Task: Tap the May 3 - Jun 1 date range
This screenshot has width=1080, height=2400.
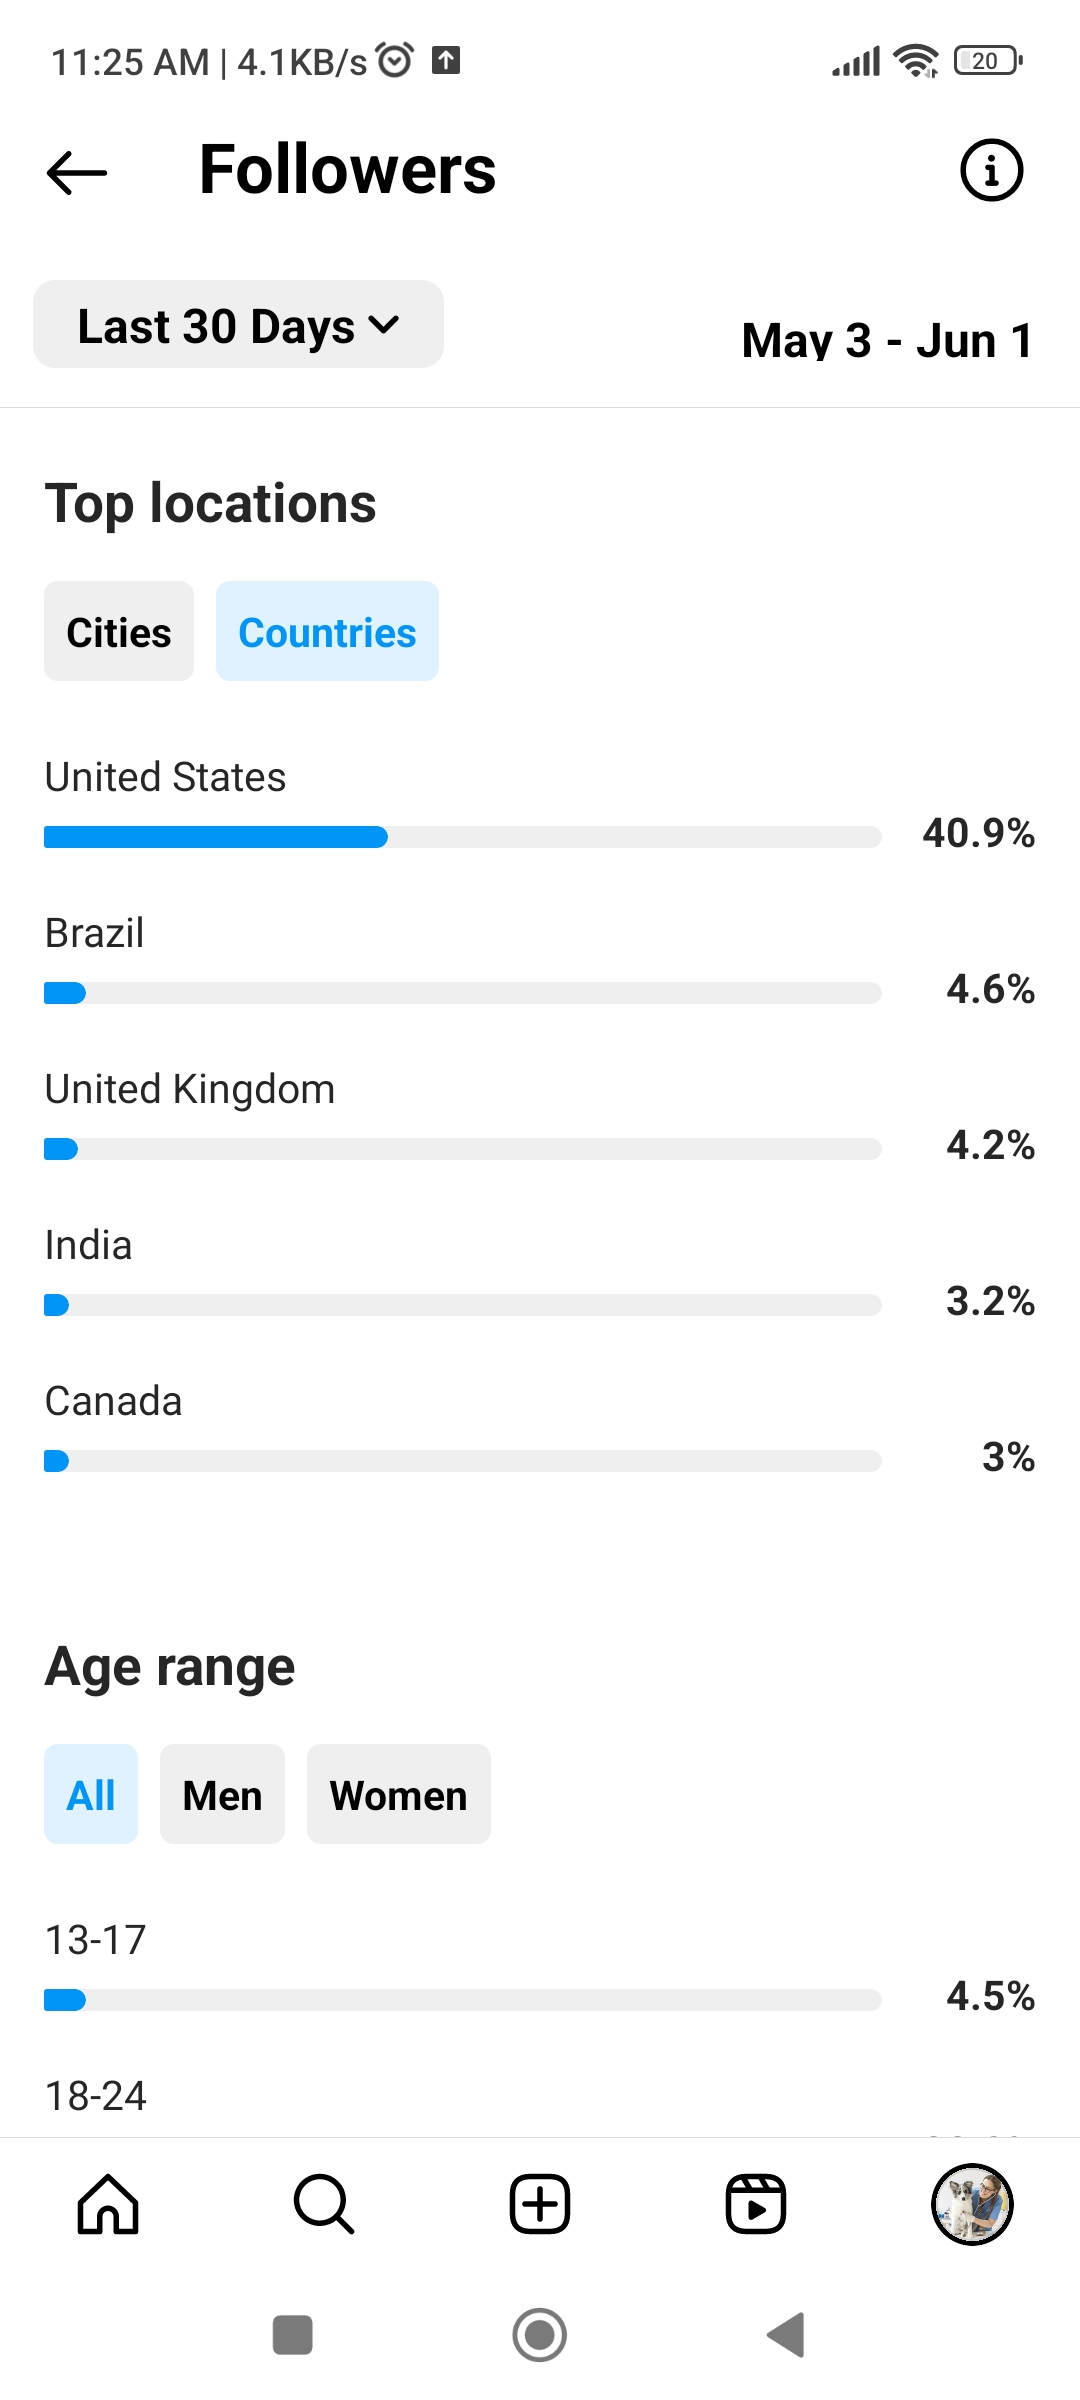Action: pos(887,340)
